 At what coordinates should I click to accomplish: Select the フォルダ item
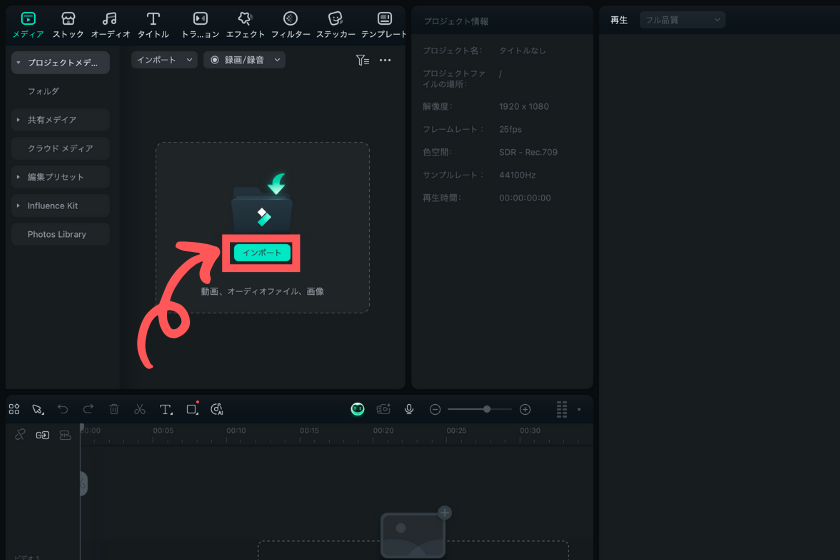coord(43,91)
